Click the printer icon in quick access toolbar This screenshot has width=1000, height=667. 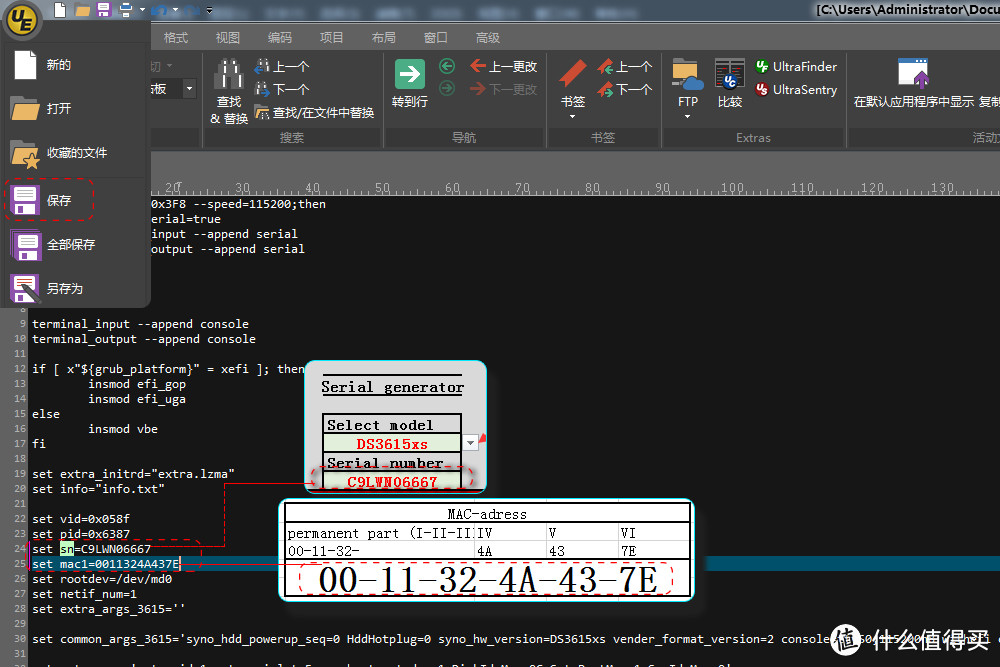click(125, 10)
